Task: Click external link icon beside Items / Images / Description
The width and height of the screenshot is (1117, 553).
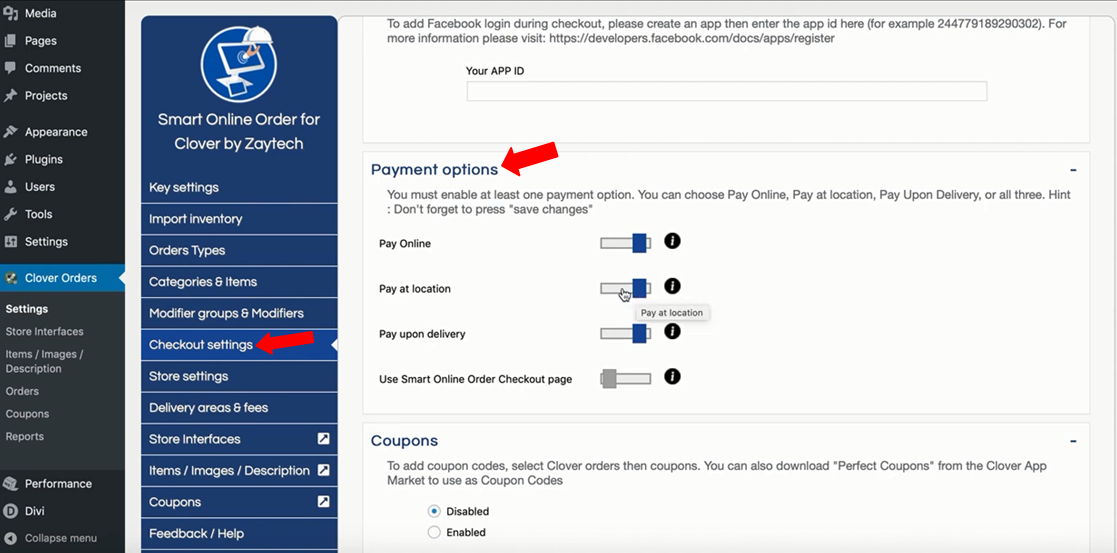Action: click(323, 470)
